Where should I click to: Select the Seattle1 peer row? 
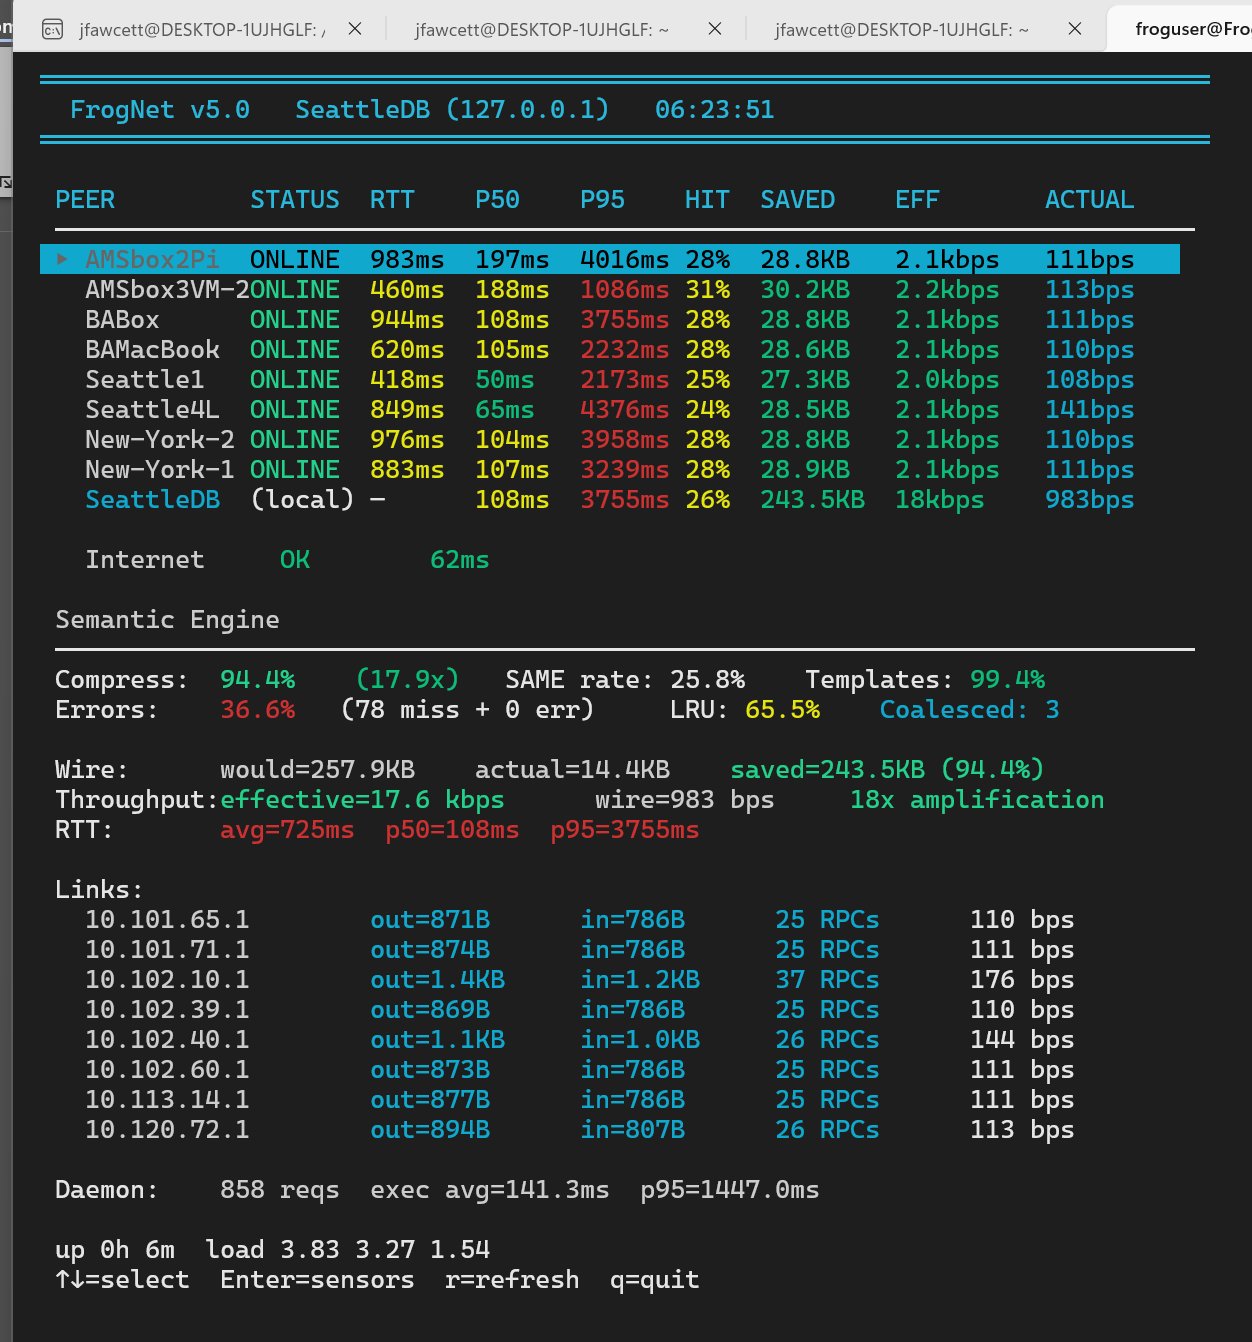click(144, 379)
